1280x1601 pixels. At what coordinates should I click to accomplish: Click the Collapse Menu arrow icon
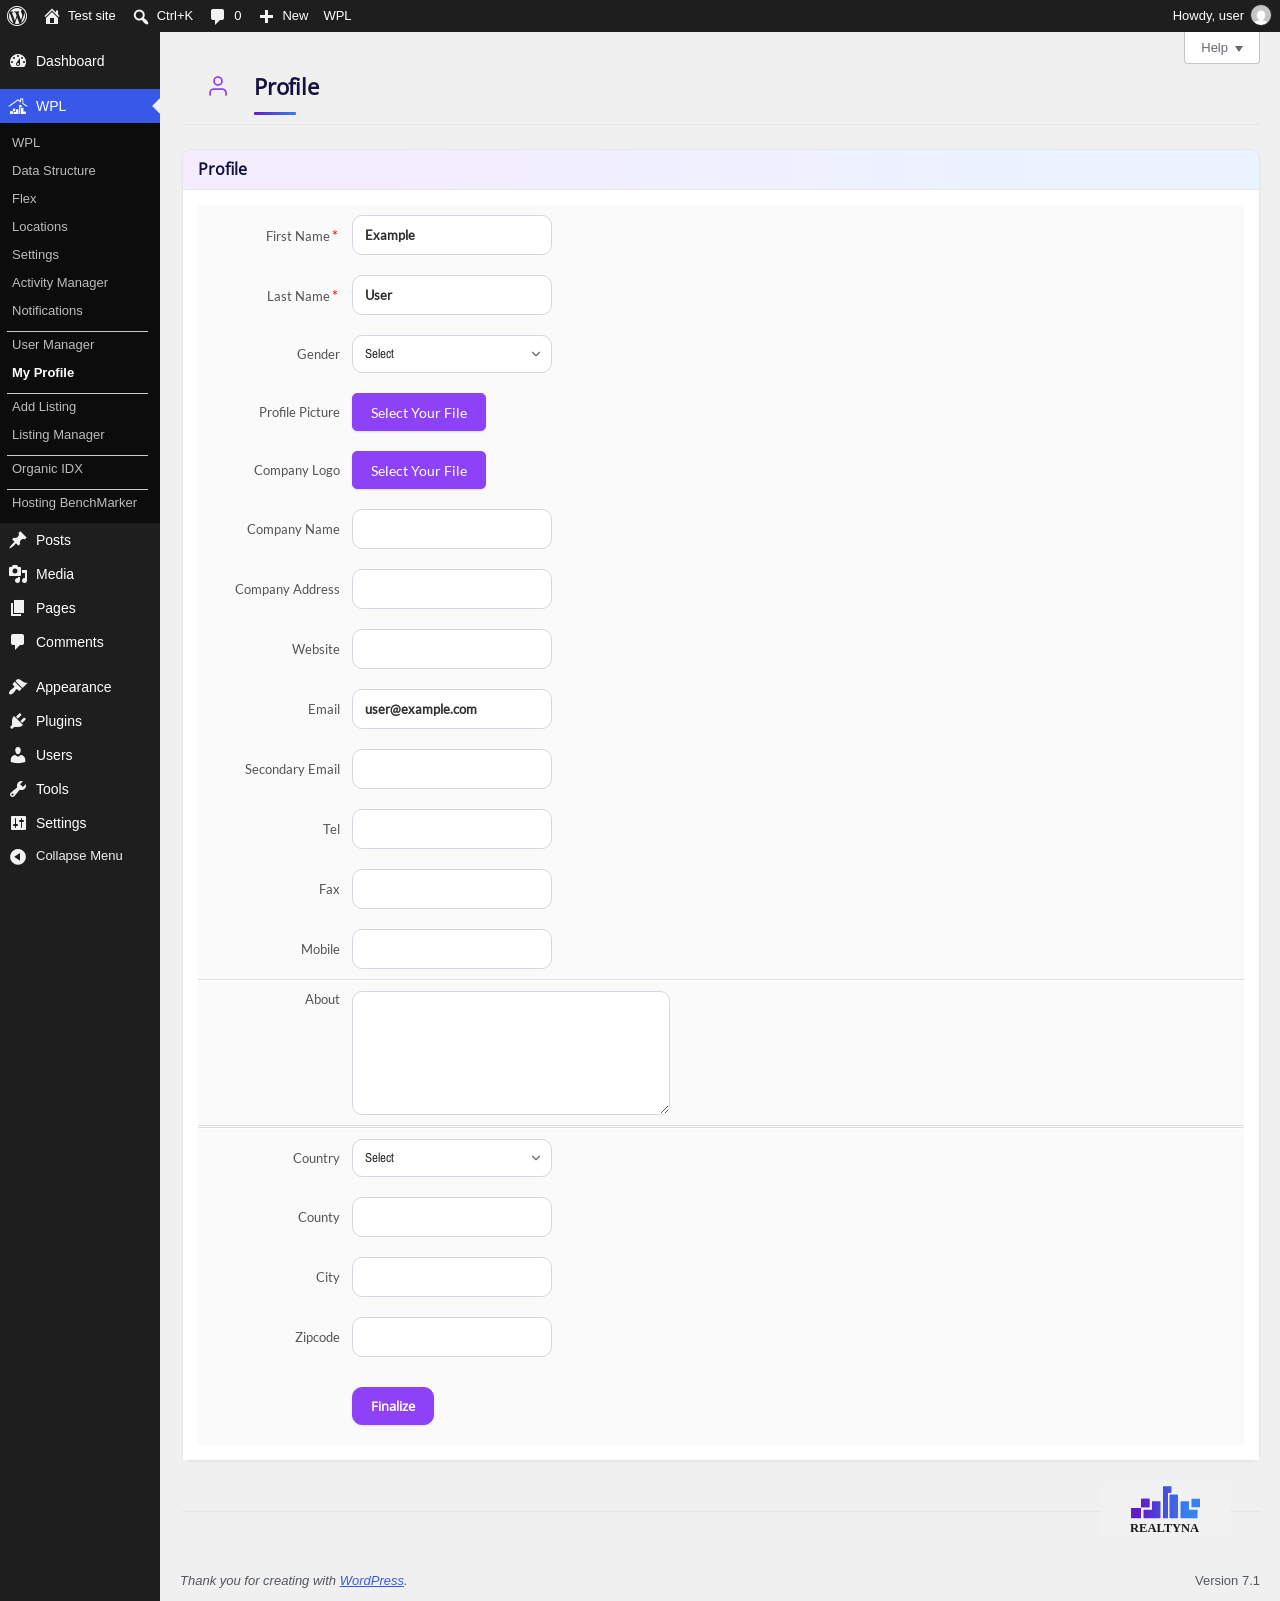pyautogui.click(x=18, y=856)
